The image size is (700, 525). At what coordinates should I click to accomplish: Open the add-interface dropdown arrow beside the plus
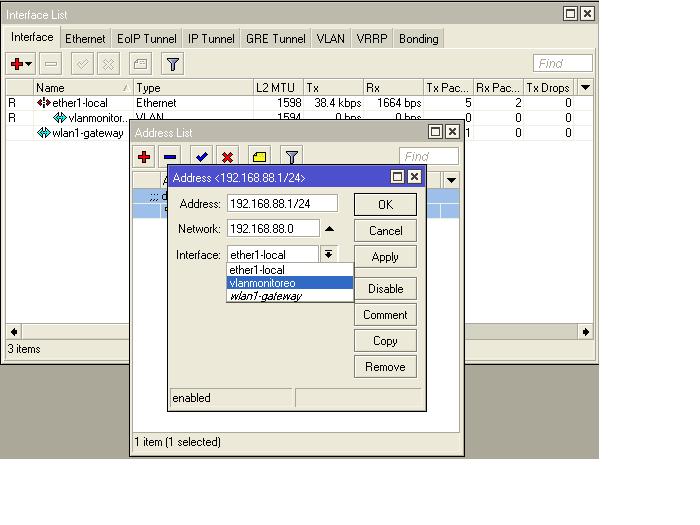click(29, 64)
